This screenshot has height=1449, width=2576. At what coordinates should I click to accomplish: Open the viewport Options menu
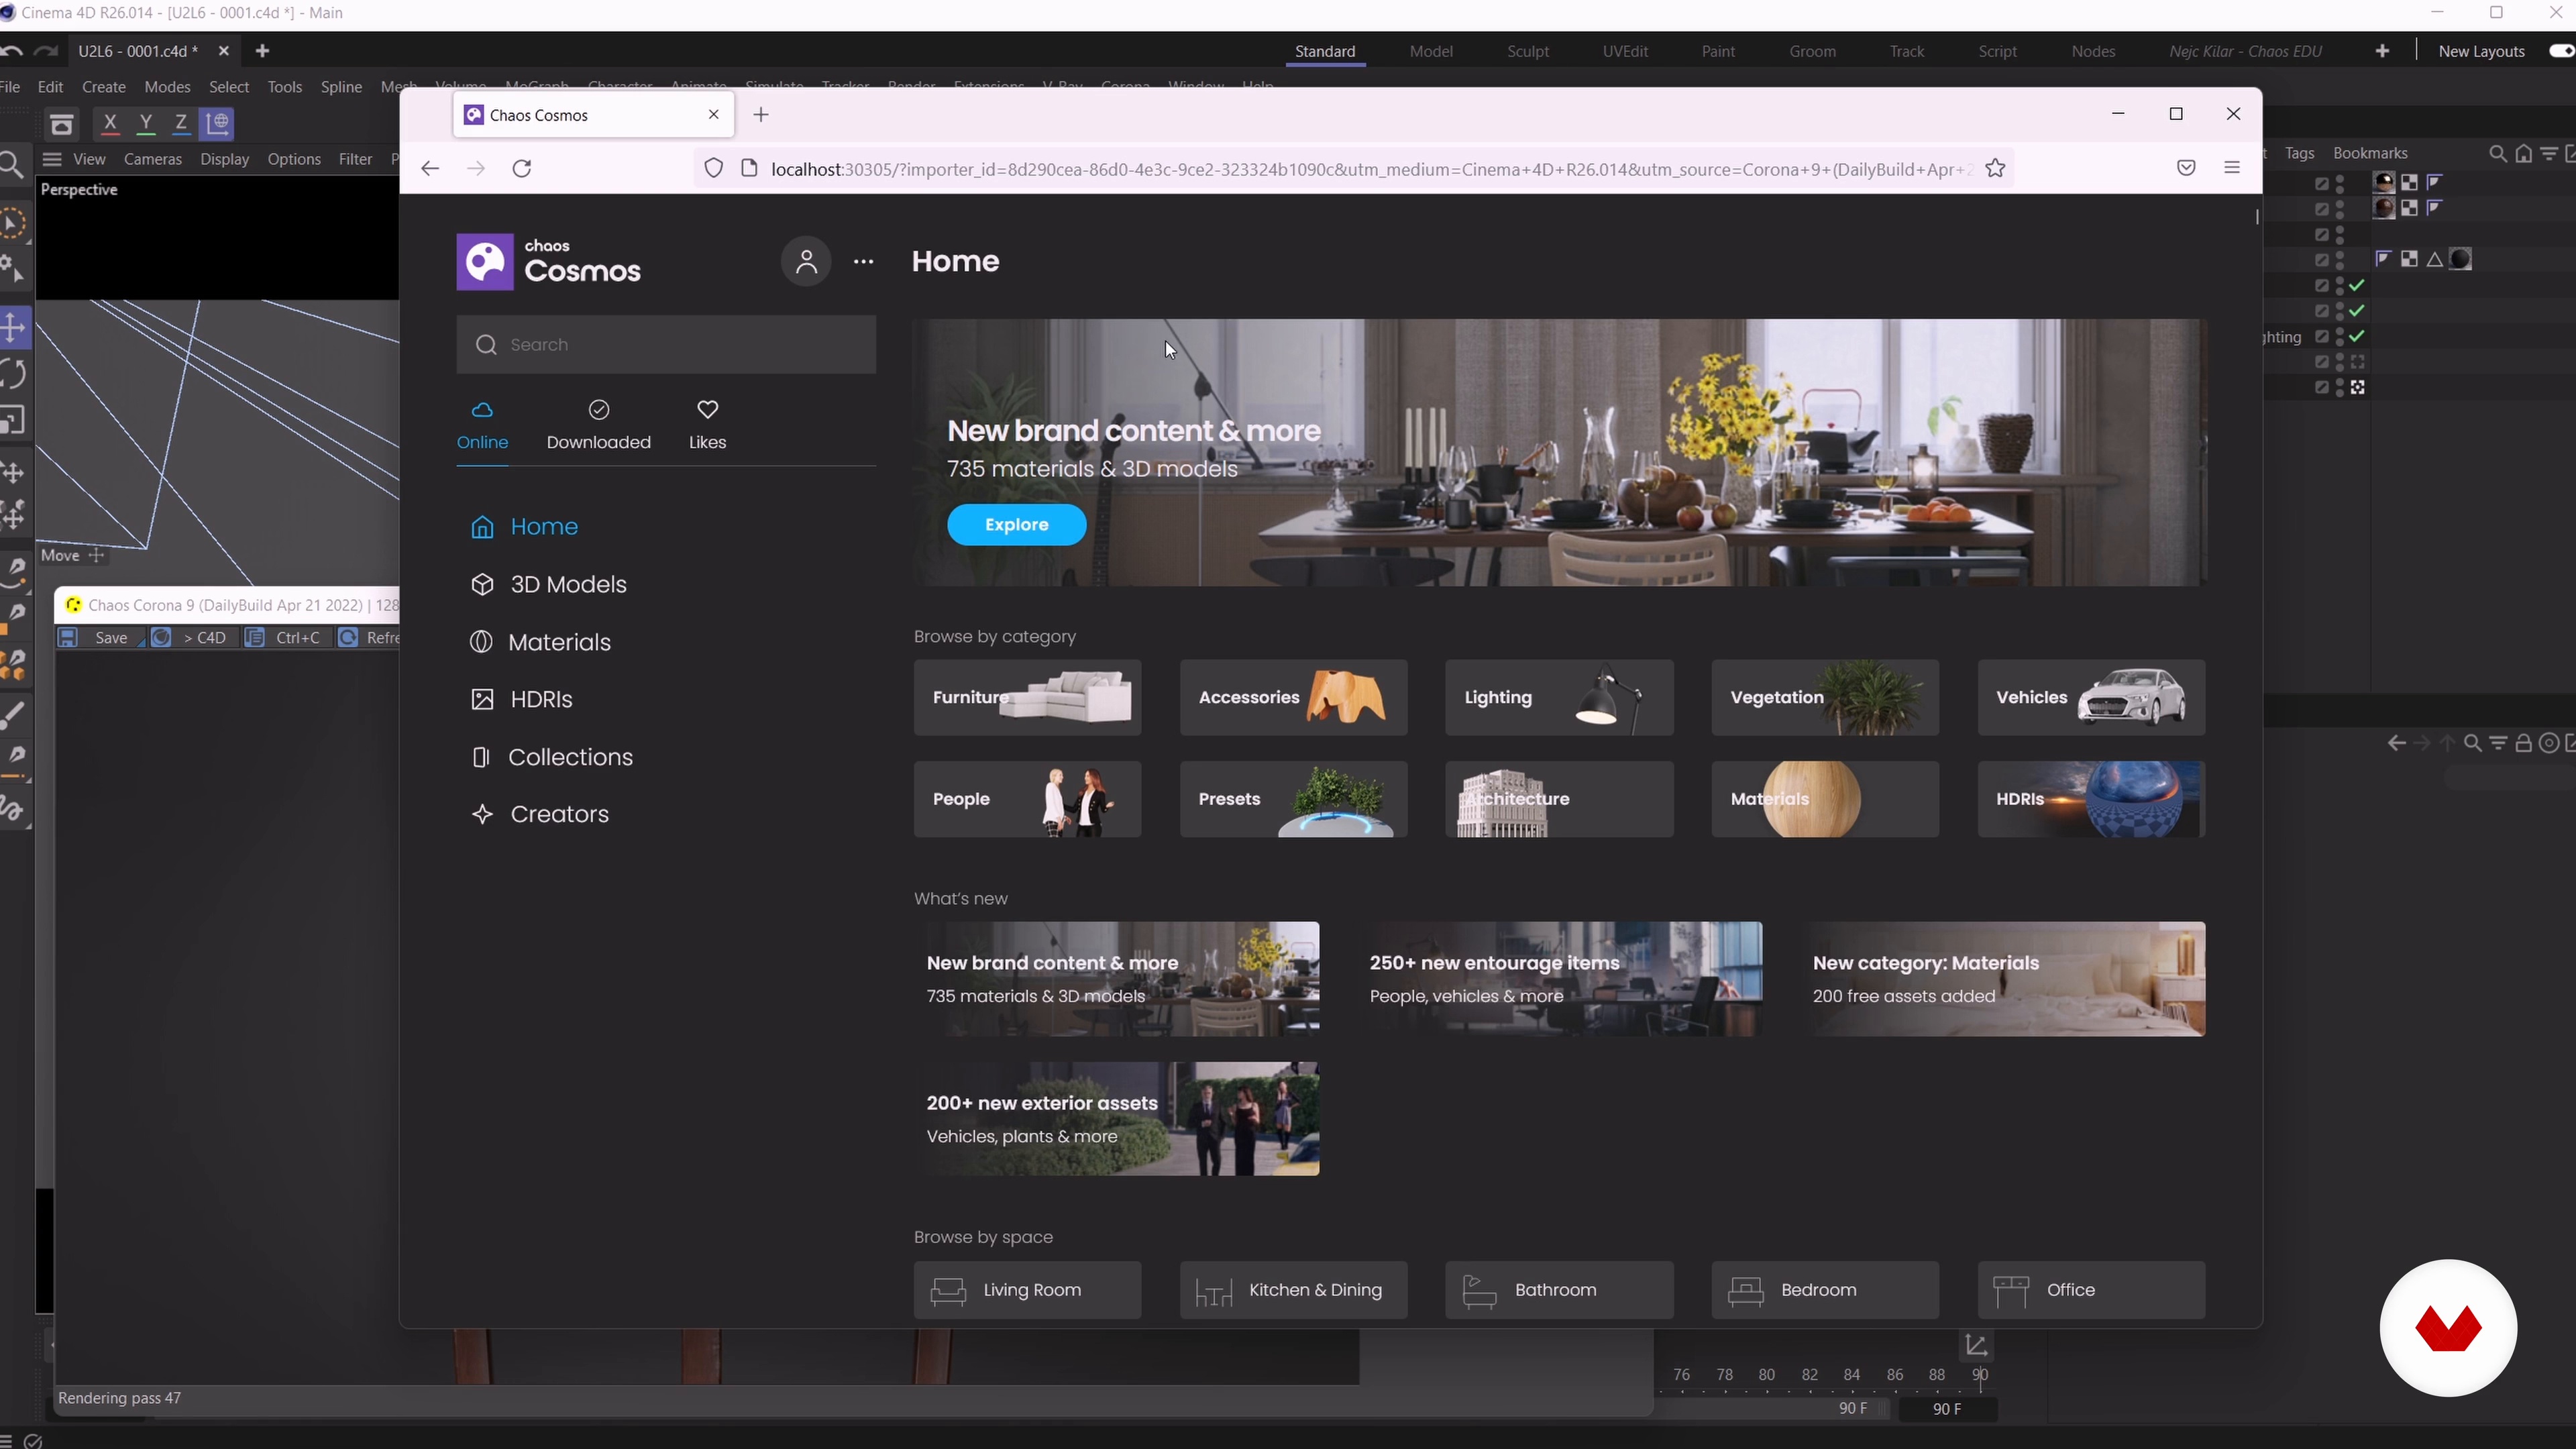click(x=294, y=159)
